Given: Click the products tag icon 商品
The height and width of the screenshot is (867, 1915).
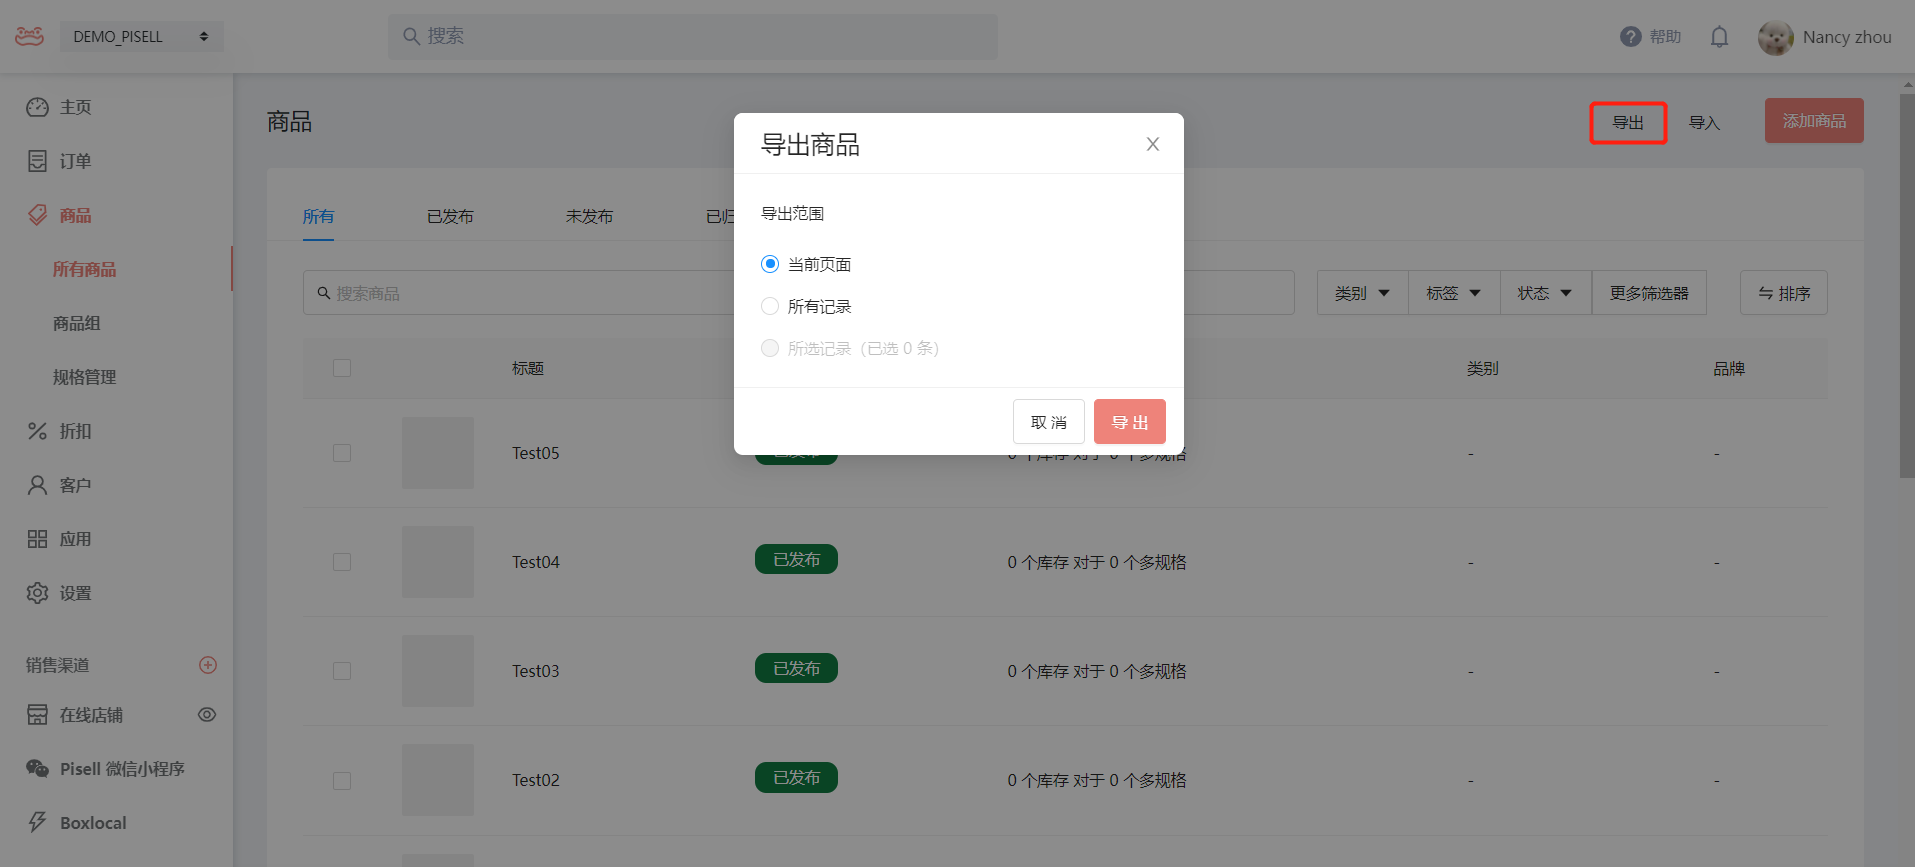Looking at the screenshot, I should coord(37,215).
